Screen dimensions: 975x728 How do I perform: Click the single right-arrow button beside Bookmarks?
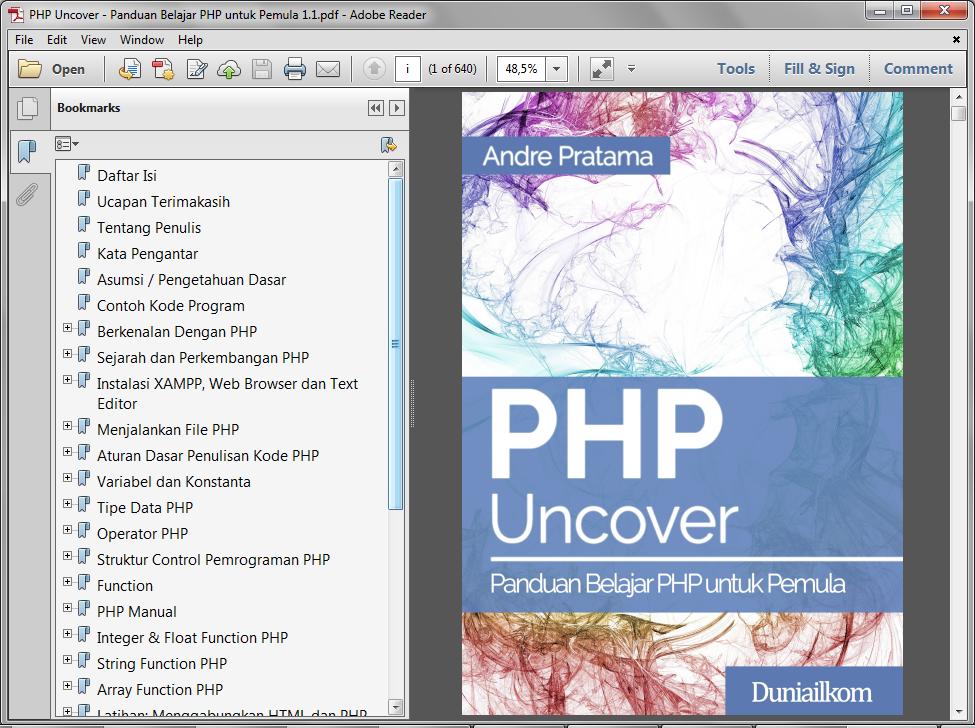pos(396,108)
